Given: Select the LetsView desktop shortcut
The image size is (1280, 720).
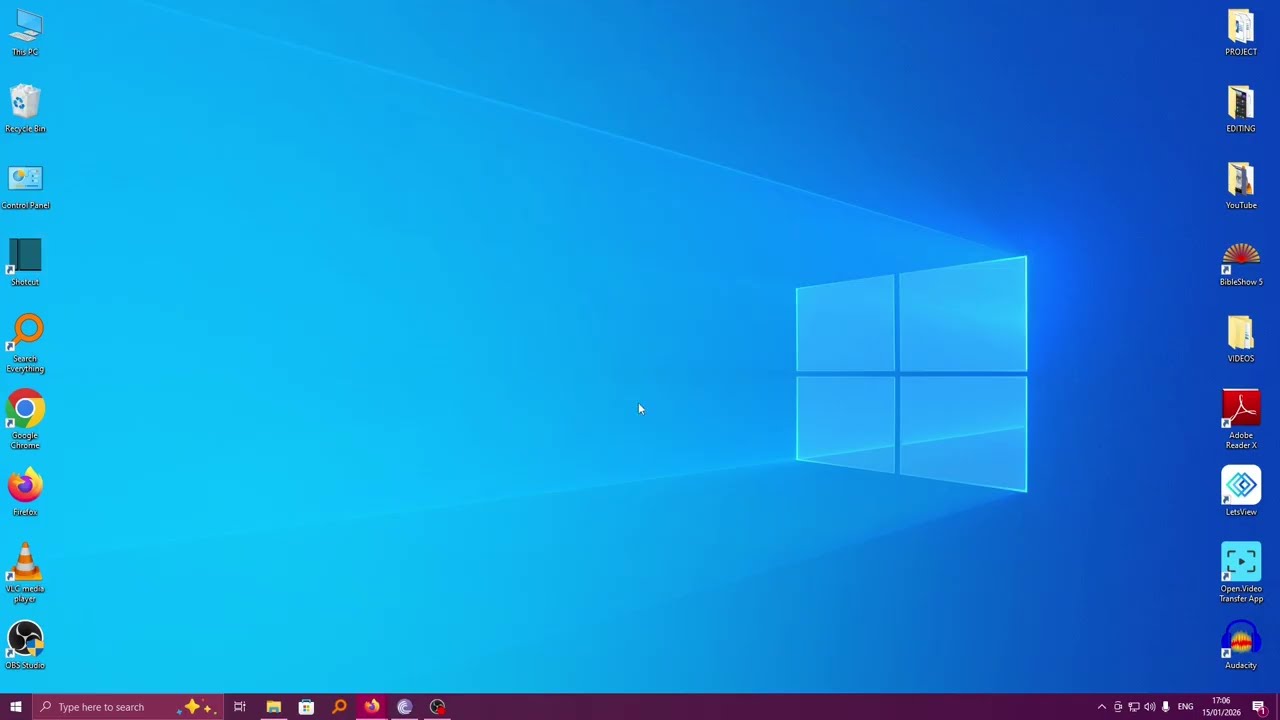Looking at the screenshot, I should pos(1241,493).
